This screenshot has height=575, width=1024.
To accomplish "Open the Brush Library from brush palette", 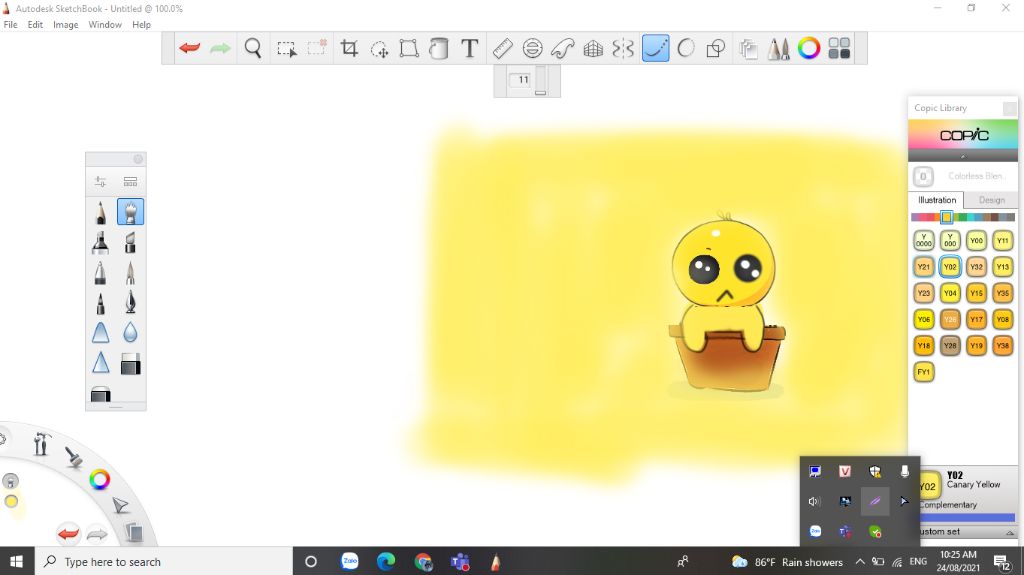I will (130, 181).
